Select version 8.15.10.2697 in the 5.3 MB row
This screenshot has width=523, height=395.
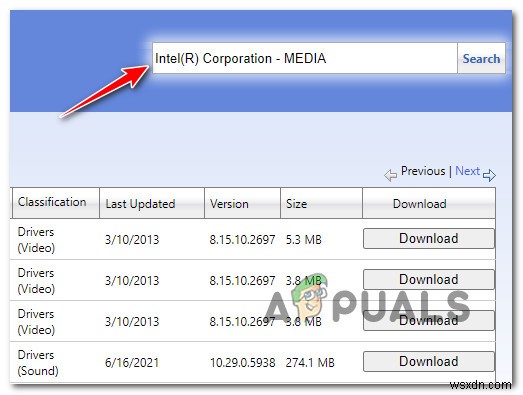(242, 240)
